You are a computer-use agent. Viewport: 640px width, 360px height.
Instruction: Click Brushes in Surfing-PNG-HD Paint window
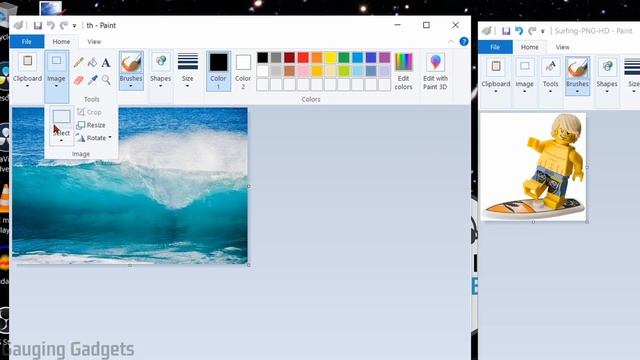coord(577,76)
